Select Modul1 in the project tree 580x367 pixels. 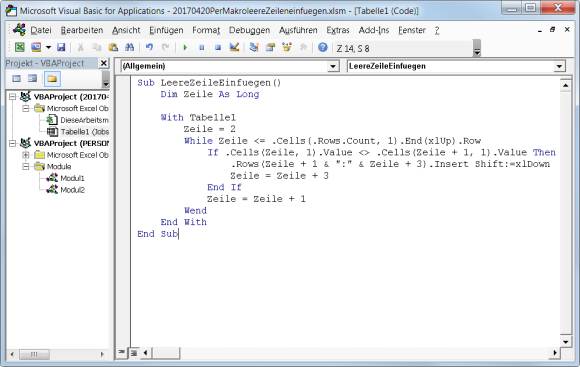tap(72, 178)
